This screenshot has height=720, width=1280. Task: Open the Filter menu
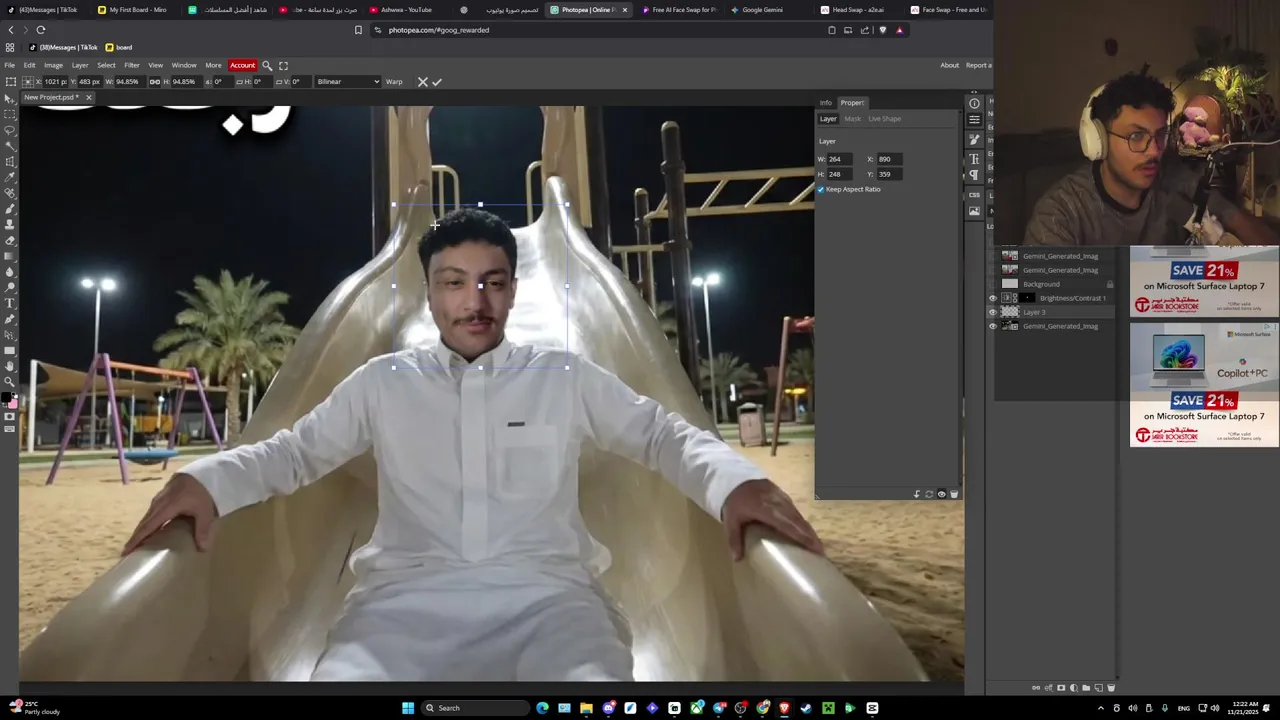[132, 65]
